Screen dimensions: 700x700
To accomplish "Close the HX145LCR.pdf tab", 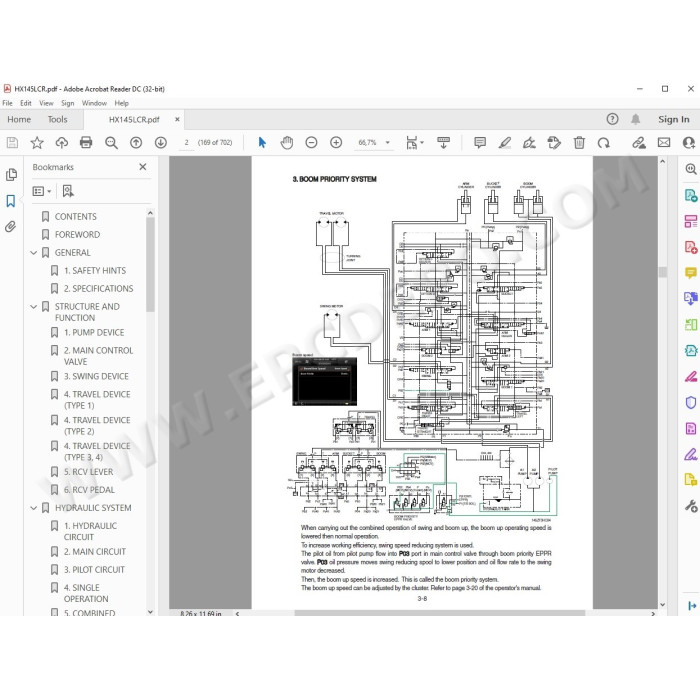I will tap(177, 119).
